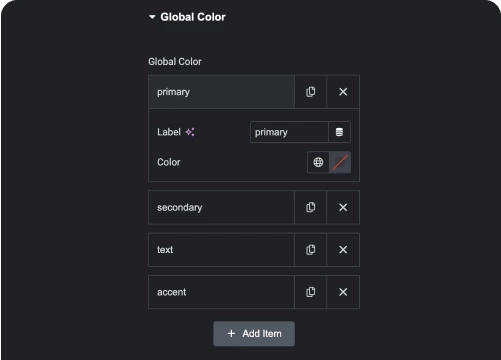
Task: Expand the text color item
Action: pos(221,250)
